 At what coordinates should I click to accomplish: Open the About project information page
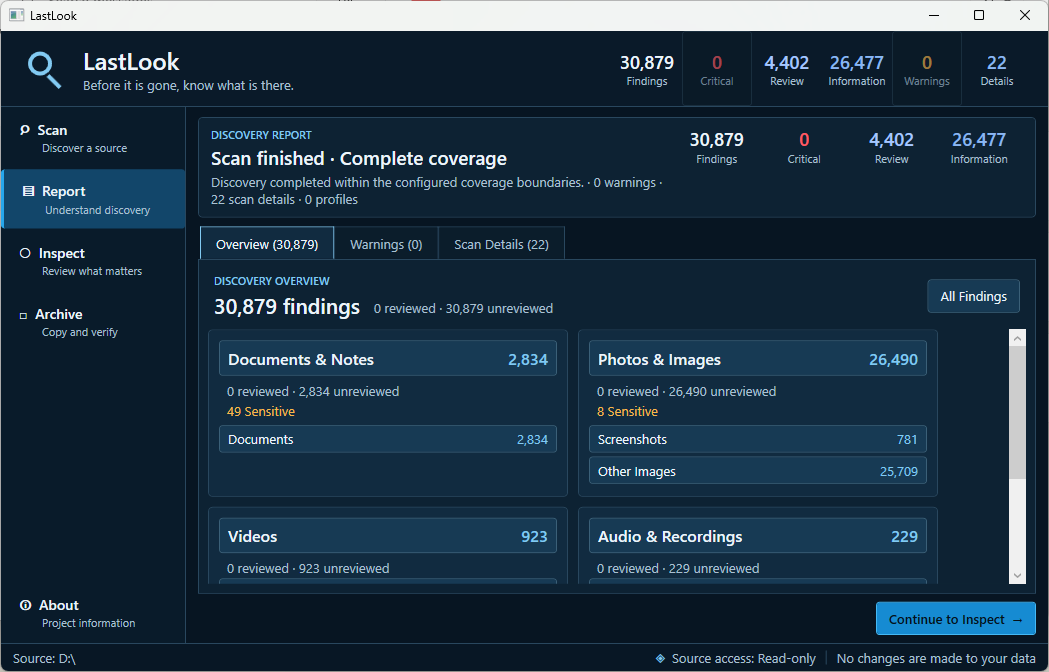point(93,613)
